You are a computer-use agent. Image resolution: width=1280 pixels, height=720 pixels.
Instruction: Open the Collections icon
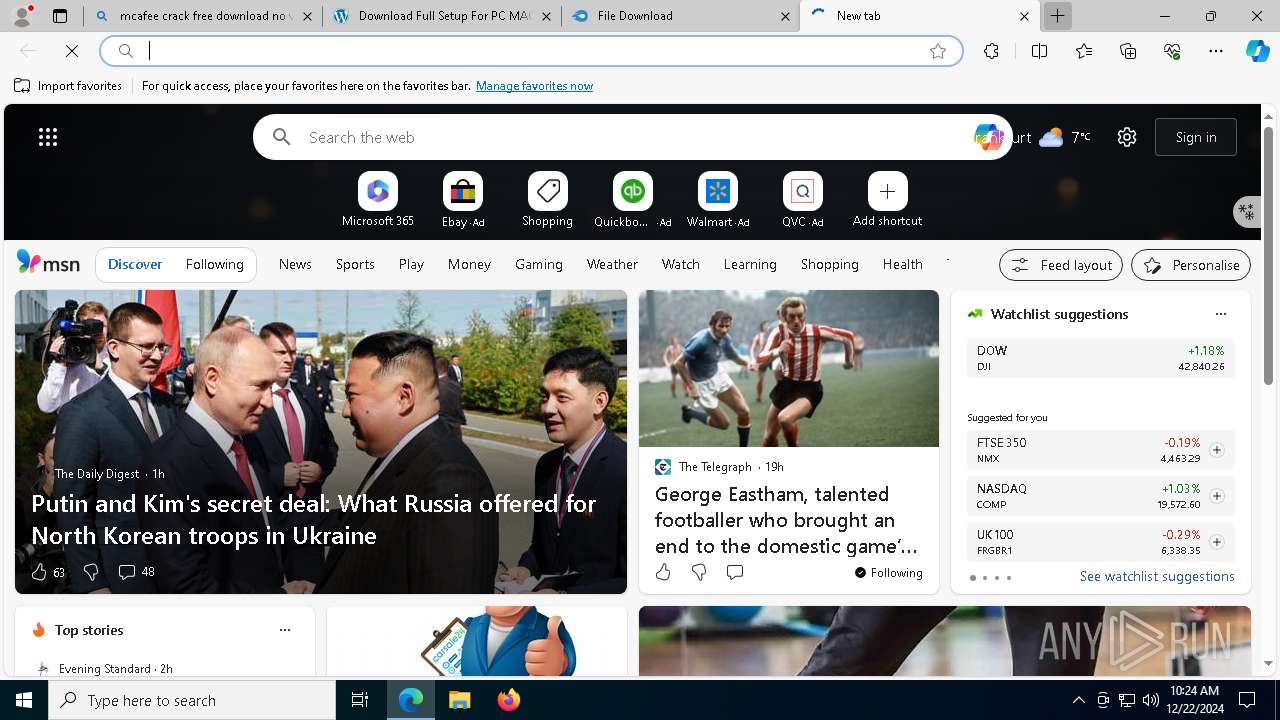pos(1128,51)
